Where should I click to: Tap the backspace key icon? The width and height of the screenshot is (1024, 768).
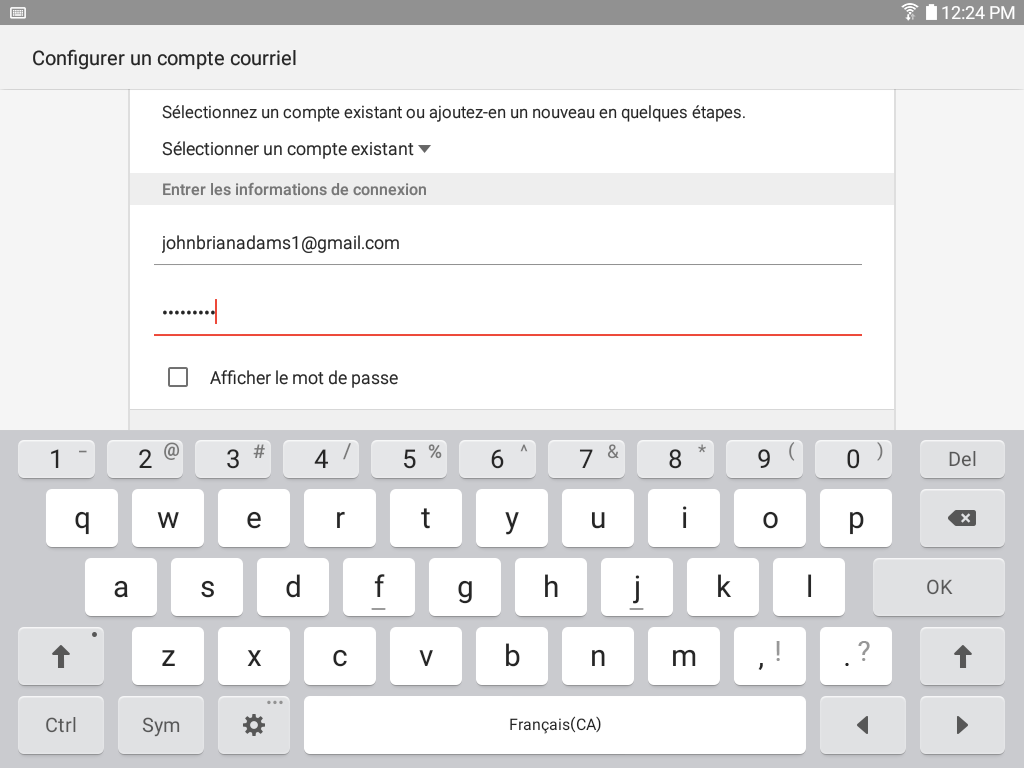point(962,518)
